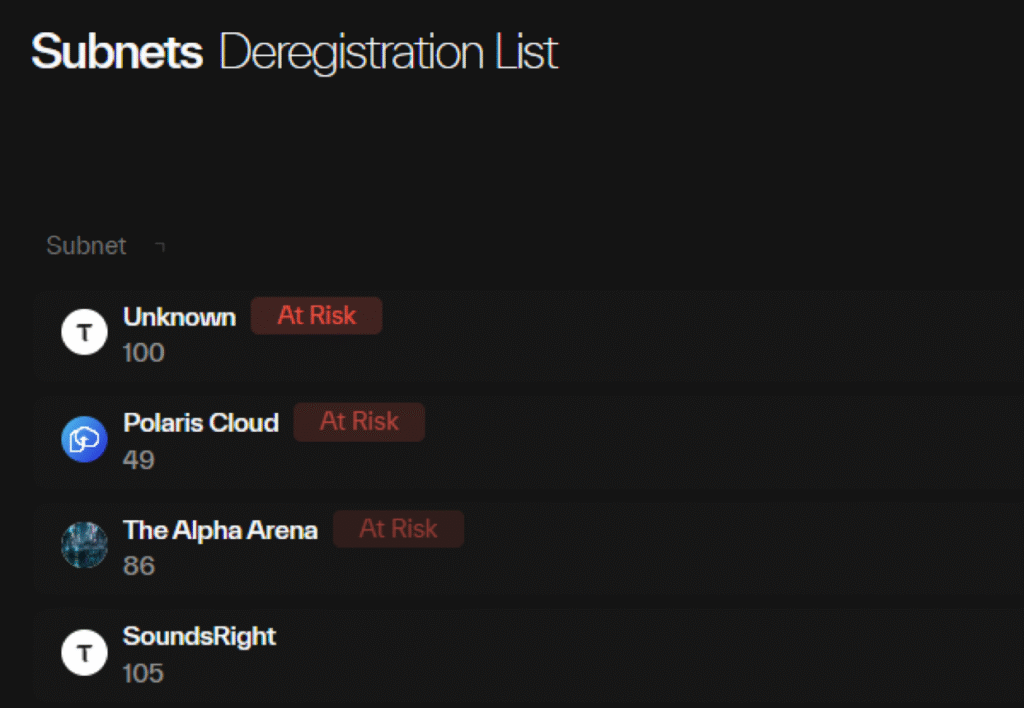Click At Risk badge next to Unknown
The image size is (1024, 708).
[316, 315]
